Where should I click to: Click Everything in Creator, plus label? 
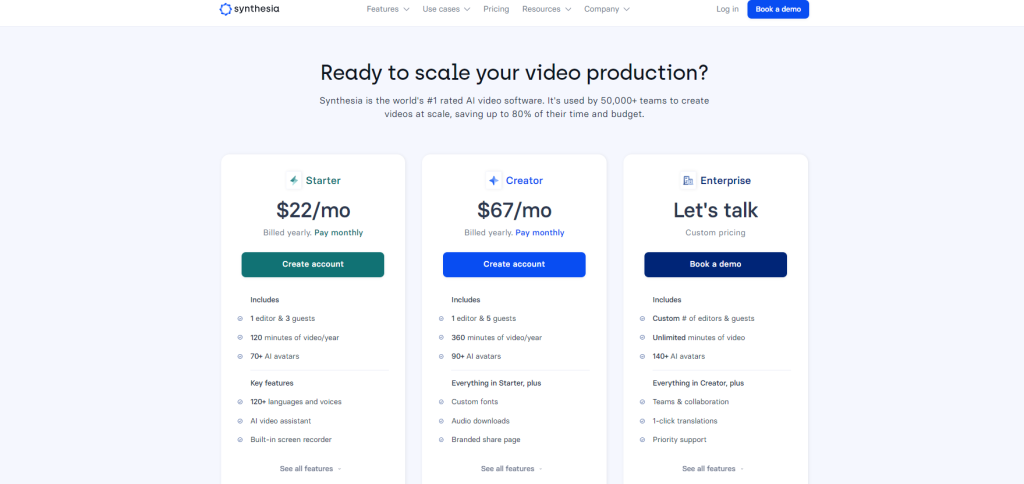coord(698,383)
